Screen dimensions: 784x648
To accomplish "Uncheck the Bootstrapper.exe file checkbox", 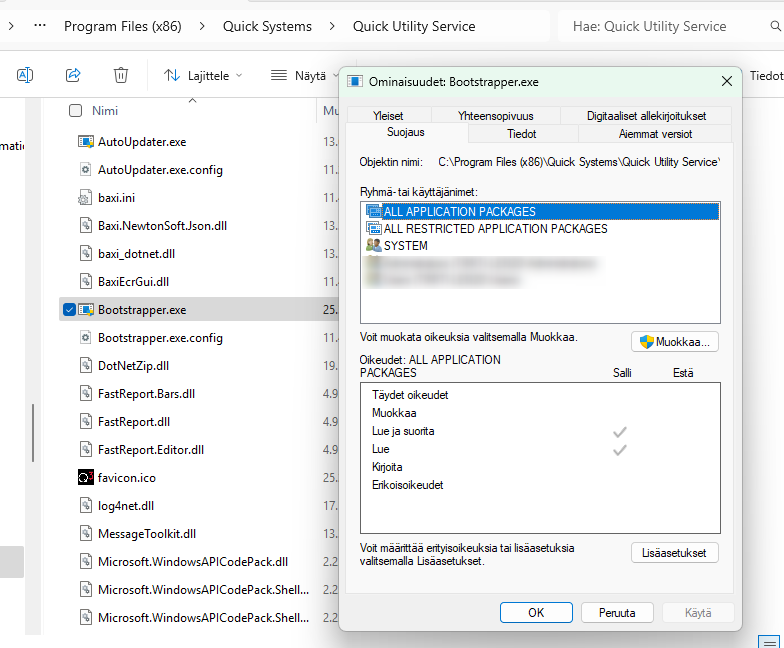I will [70, 310].
